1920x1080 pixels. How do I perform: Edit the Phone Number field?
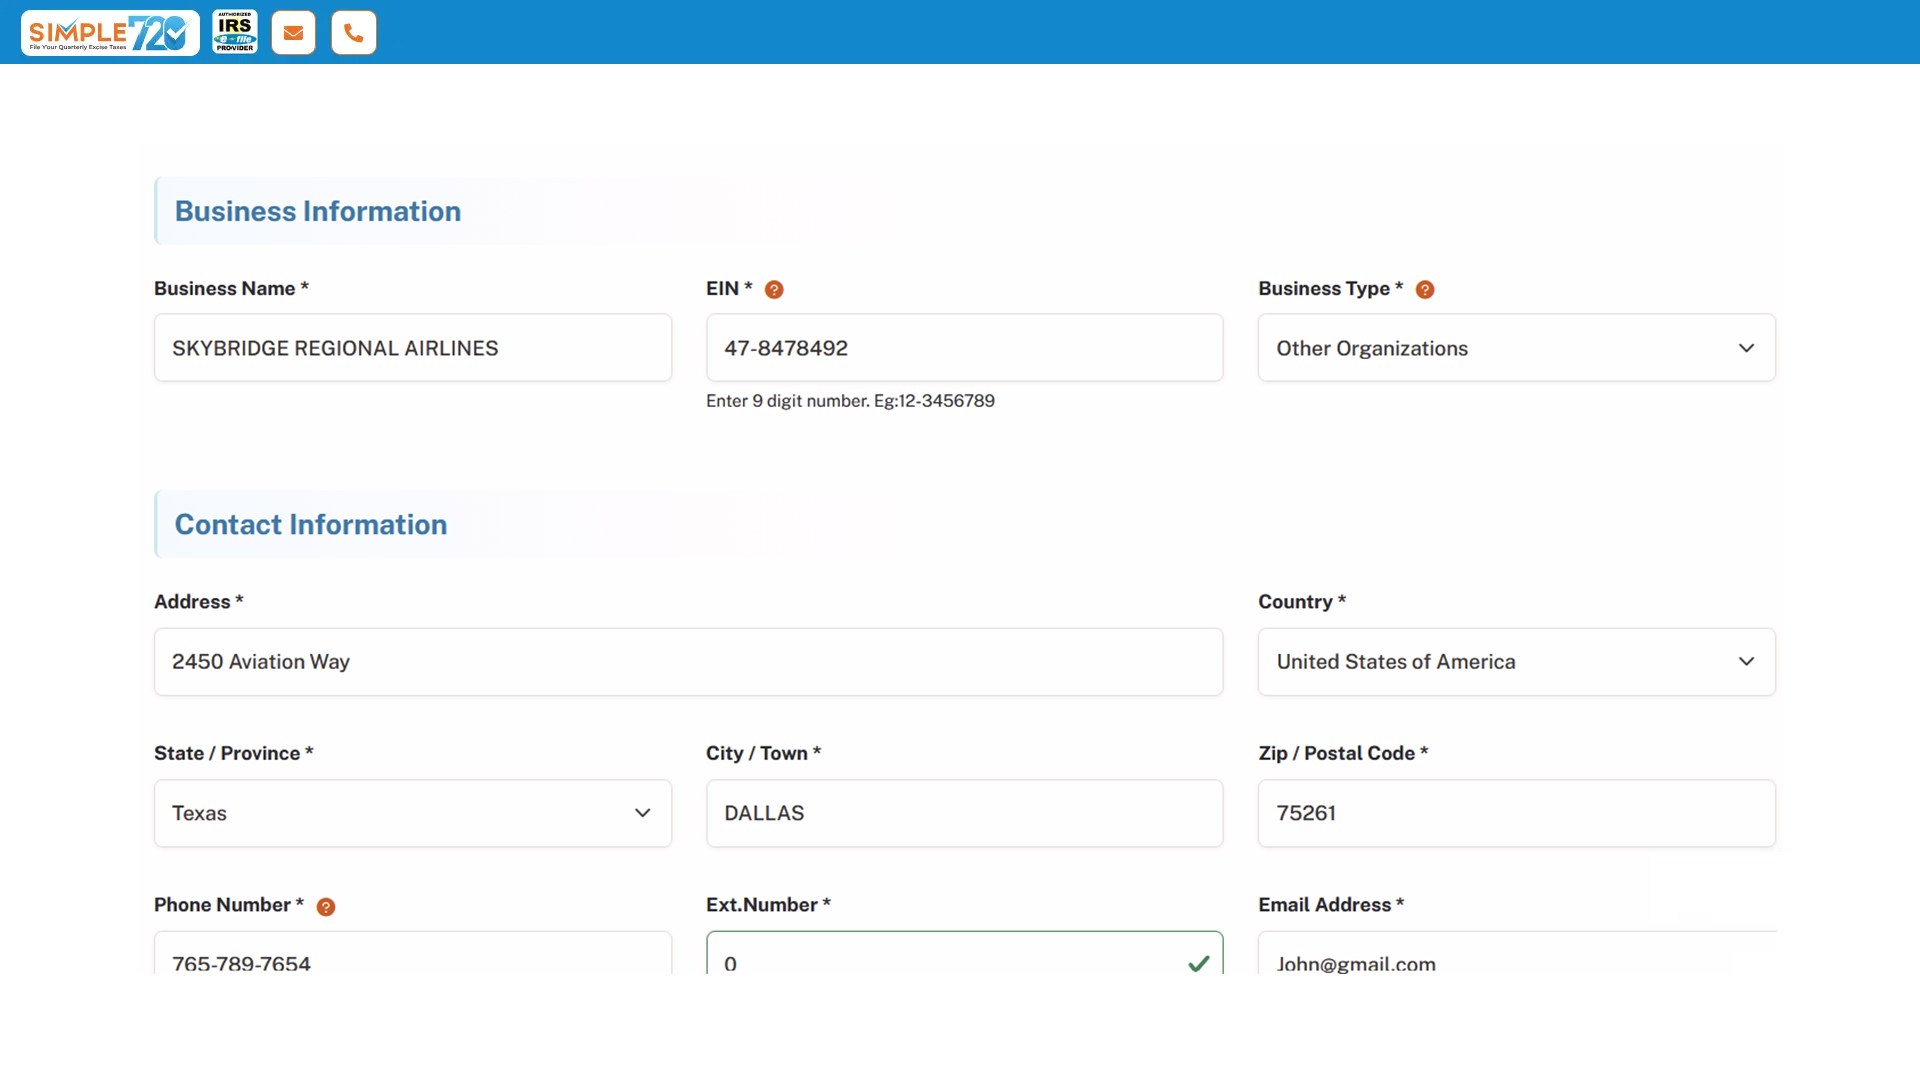pos(413,954)
